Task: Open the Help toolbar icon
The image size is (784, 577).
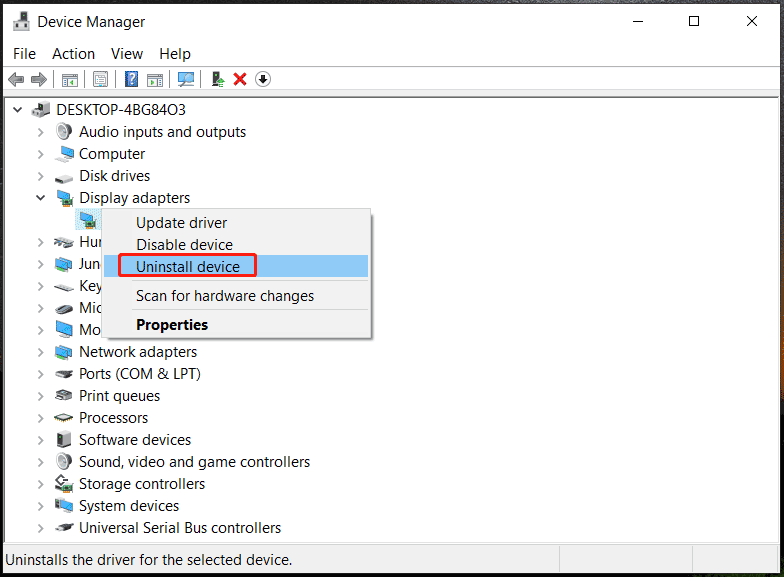Action: click(132, 80)
